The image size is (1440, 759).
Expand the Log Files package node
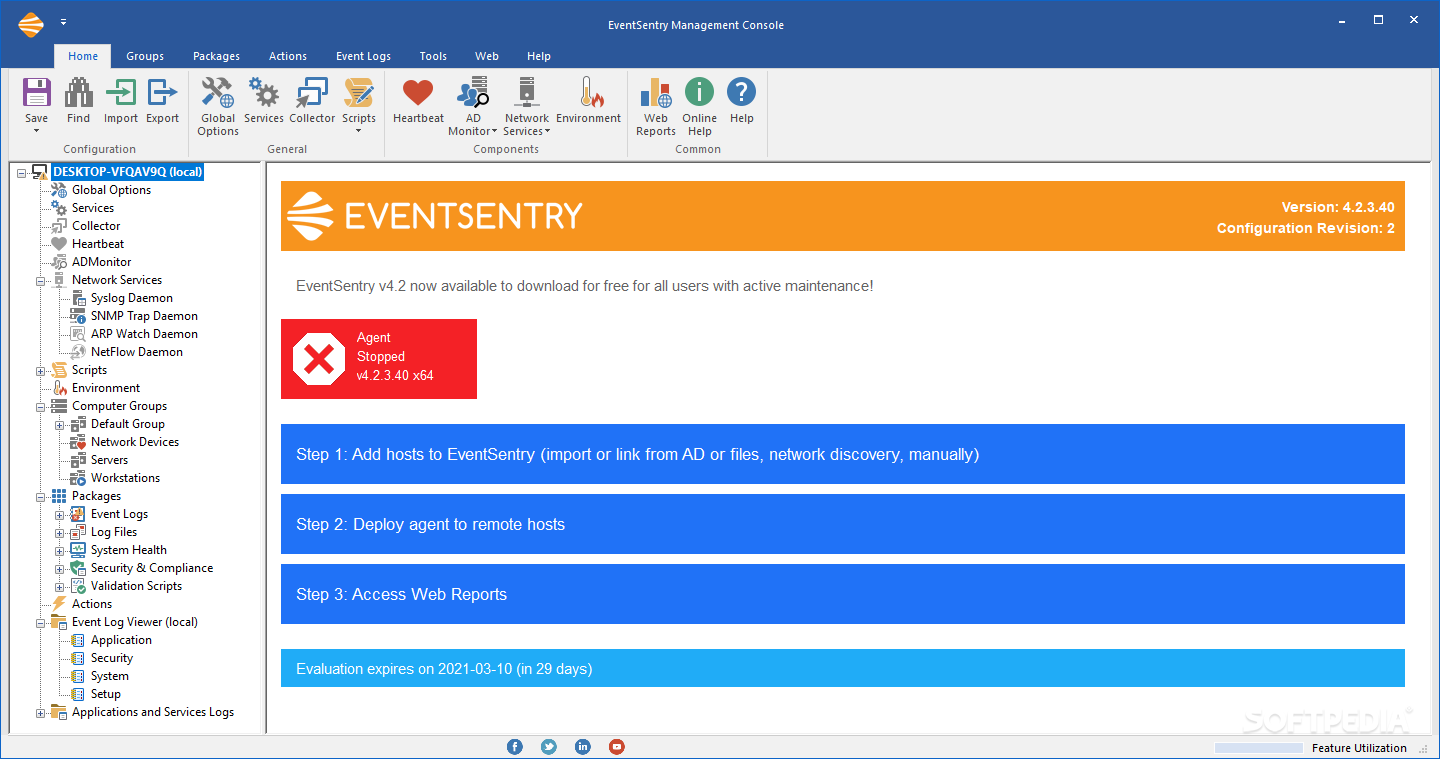coord(60,532)
